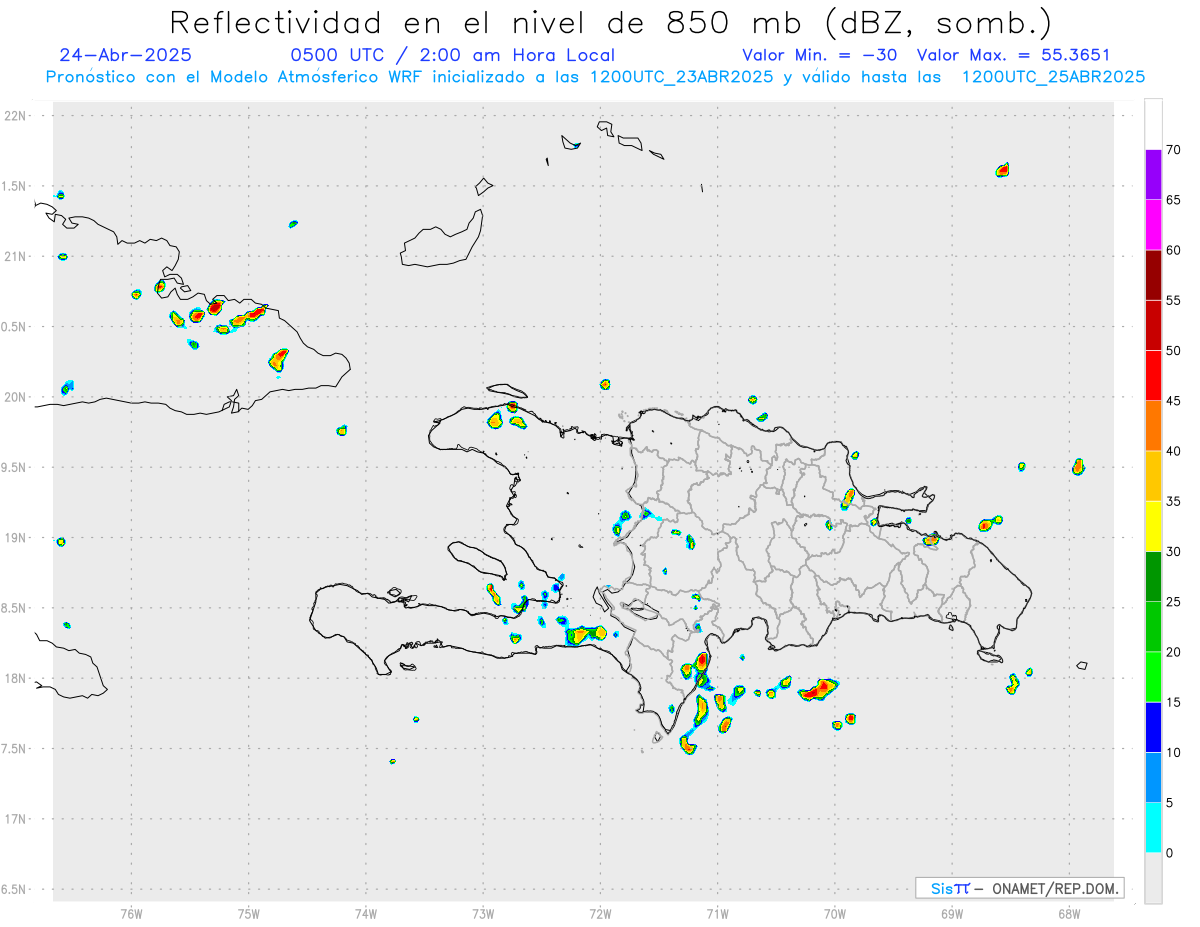Image resolution: width=1200 pixels, height=927 pixels.
Task: Click the '20N' latitude label
Action: pos(17,397)
